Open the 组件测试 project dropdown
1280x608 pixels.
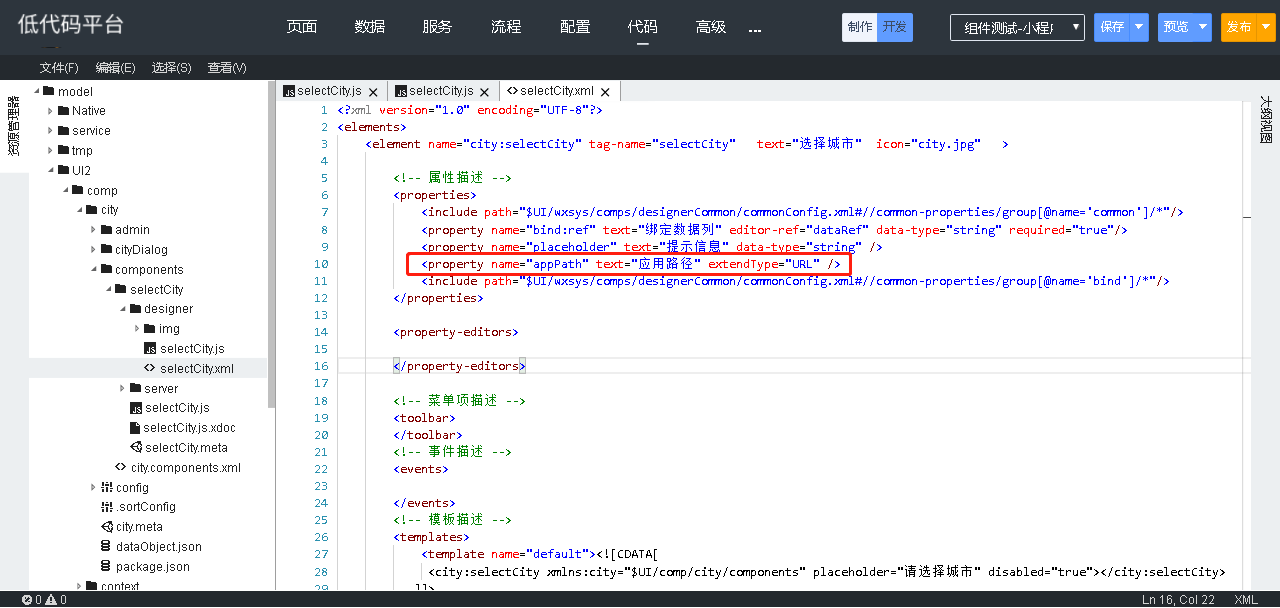pyautogui.click(x=1017, y=28)
